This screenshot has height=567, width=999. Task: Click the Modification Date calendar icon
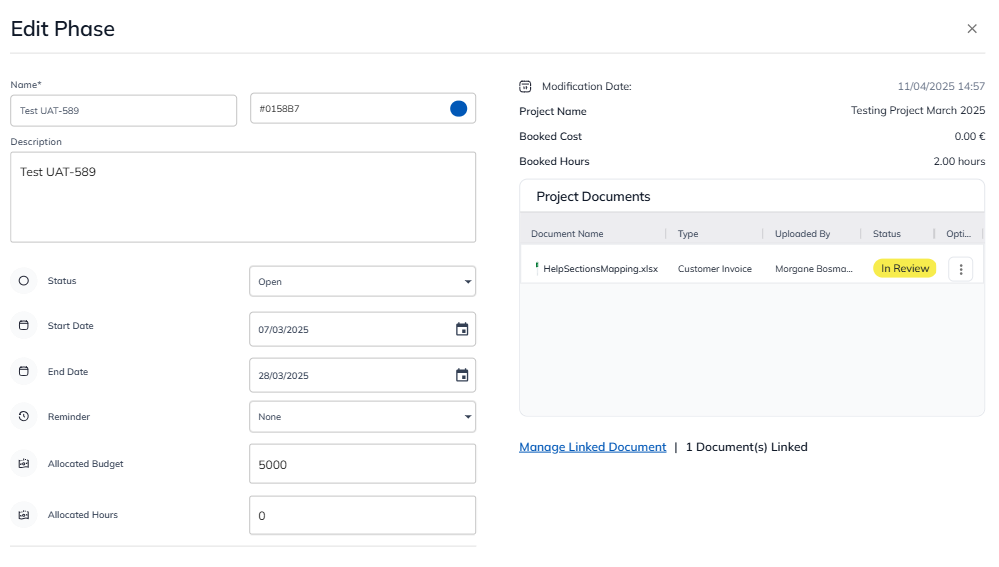coord(526,87)
